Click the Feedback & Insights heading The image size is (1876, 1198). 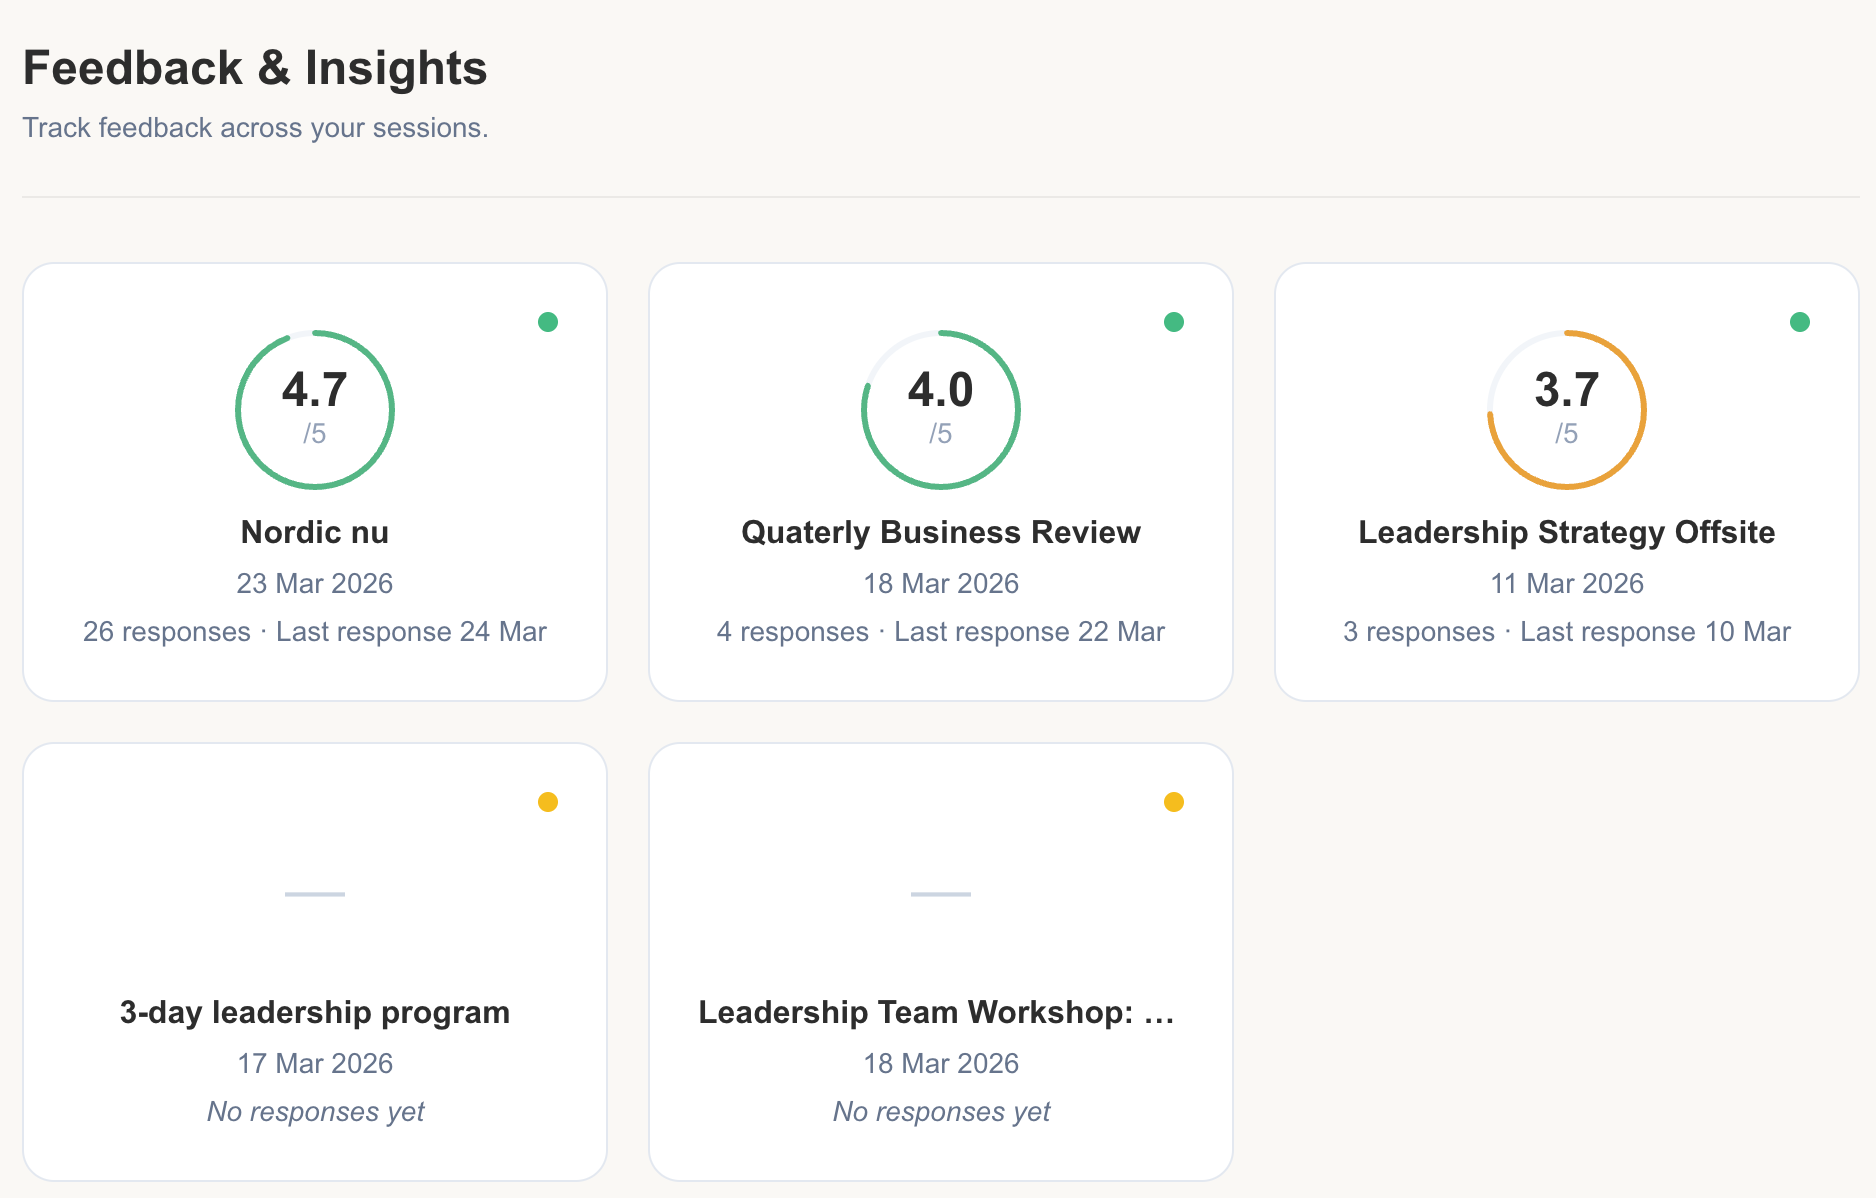(x=256, y=67)
